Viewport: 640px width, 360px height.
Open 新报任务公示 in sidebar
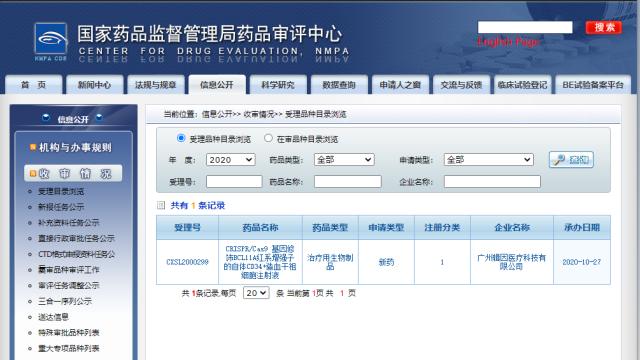(x=61, y=207)
